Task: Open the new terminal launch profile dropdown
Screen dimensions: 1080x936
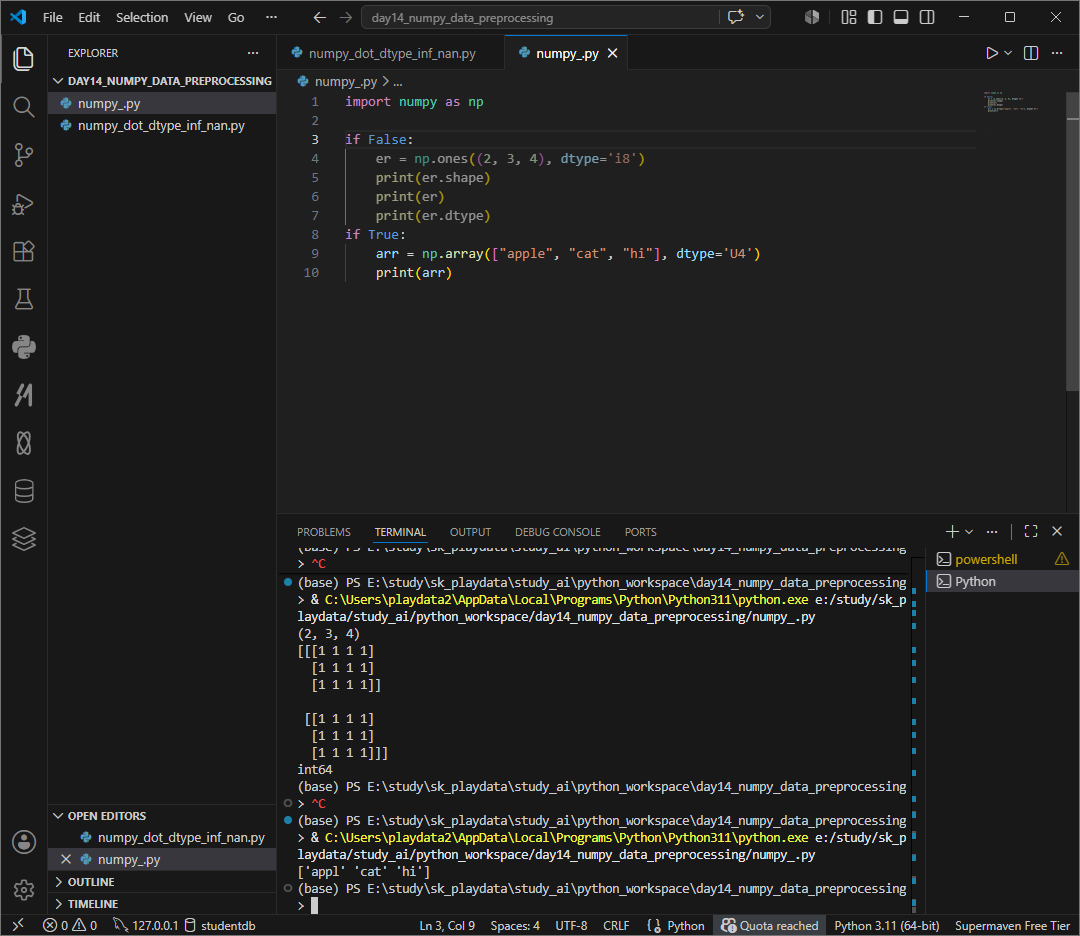Action: click(x=969, y=531)
